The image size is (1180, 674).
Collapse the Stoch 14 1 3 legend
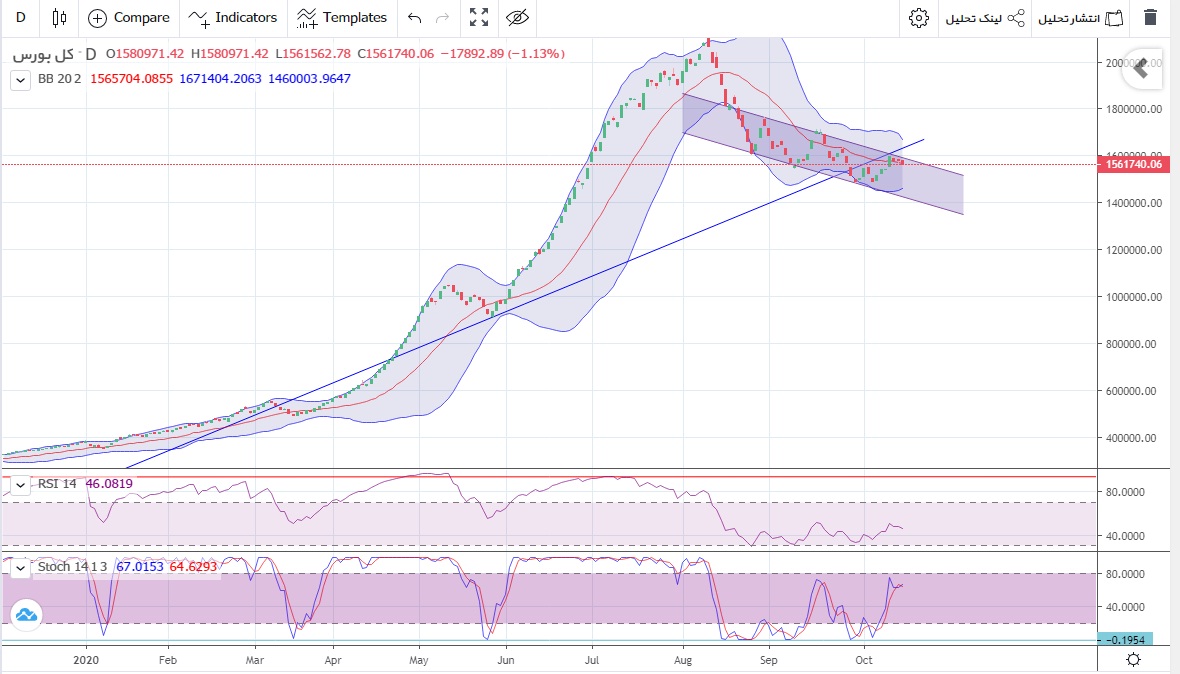click(x=20, y=568)
